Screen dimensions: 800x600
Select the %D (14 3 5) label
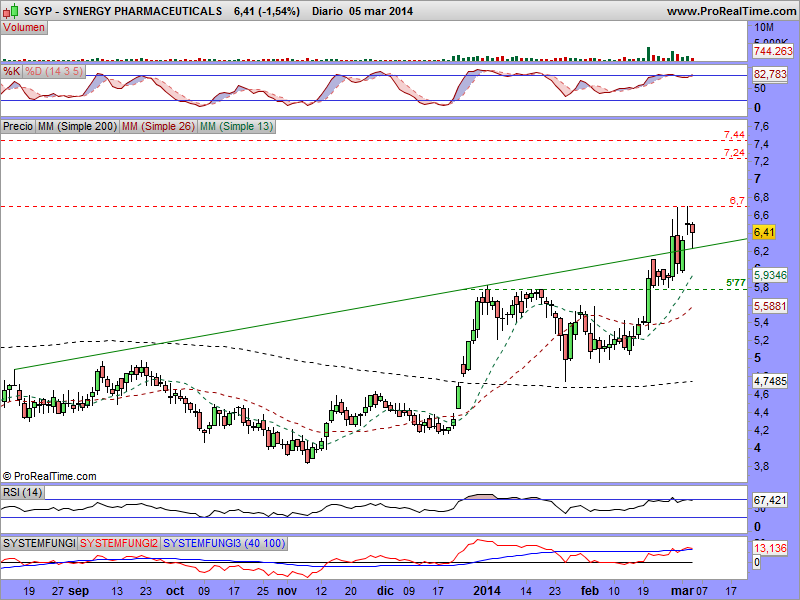tap(54, 71)
